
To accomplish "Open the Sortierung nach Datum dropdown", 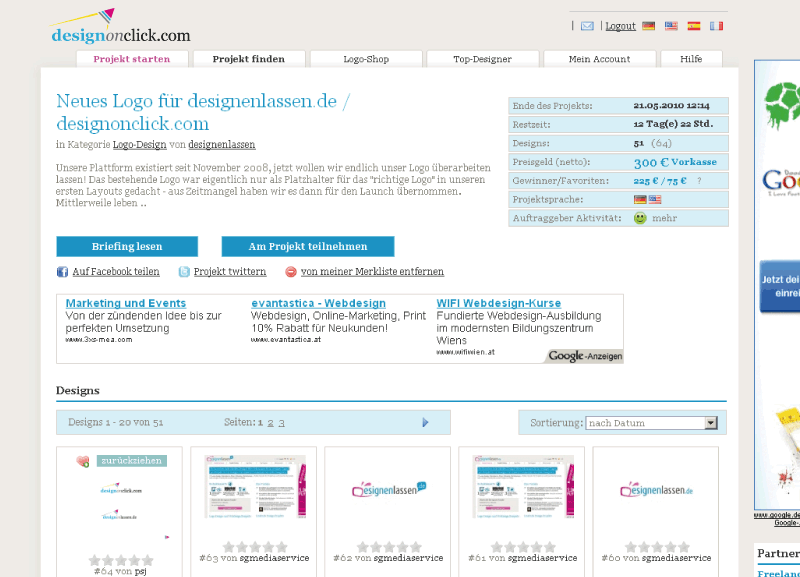I will (x=652, y=423).
